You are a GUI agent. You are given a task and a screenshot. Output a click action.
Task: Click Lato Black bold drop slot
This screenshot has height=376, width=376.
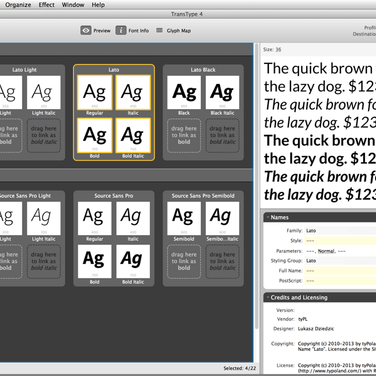(184, 135)
